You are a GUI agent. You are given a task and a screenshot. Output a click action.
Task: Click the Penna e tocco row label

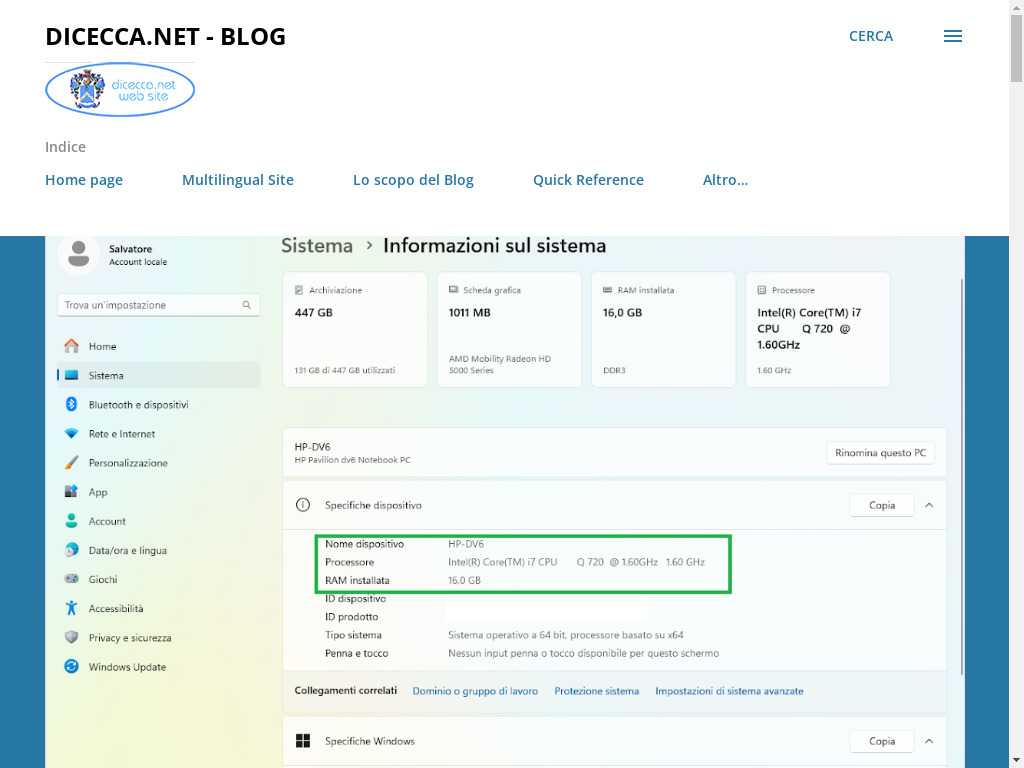tap(357, 653)
